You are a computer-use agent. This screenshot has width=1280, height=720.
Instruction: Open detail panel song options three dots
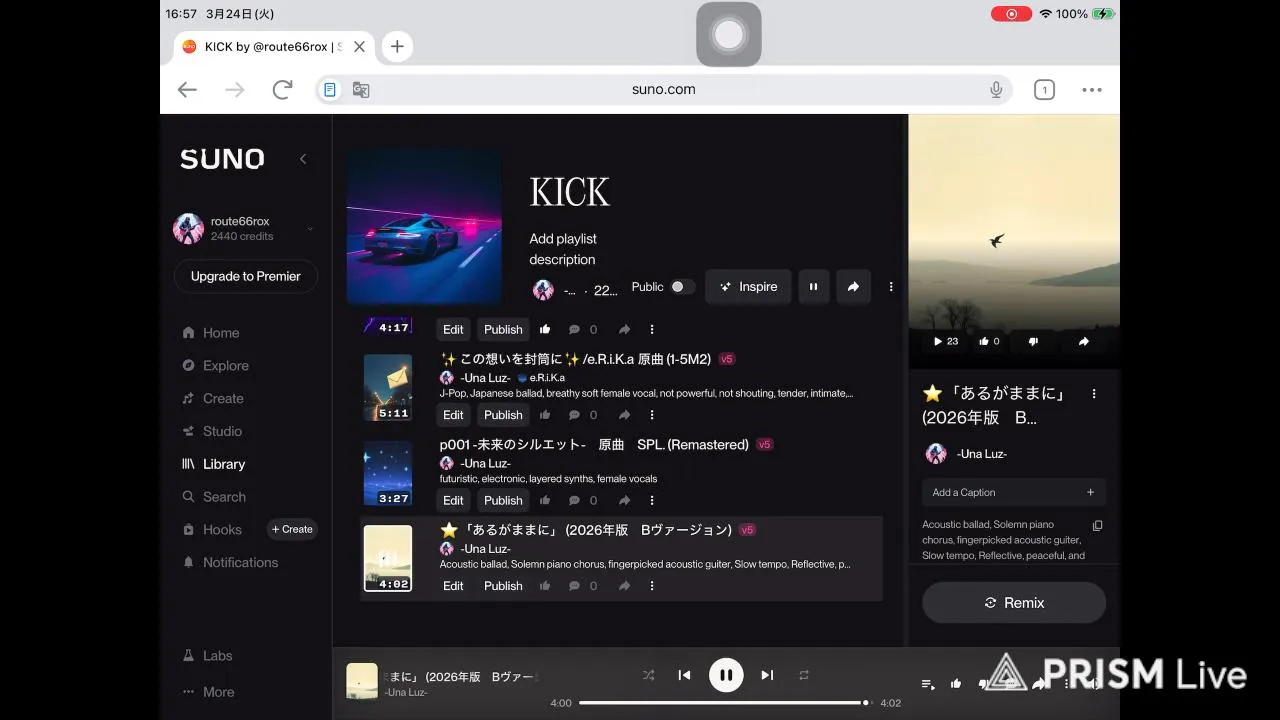click(x=1094, y=394)
